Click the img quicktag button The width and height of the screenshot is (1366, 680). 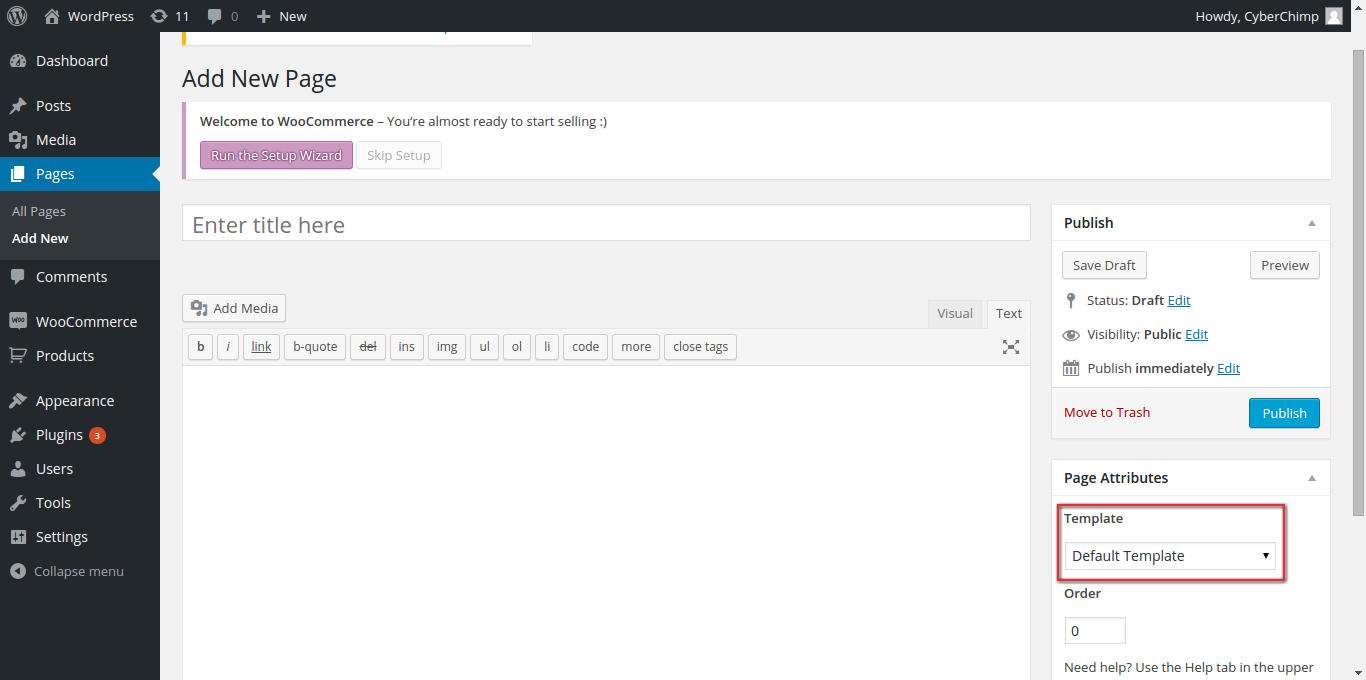click(447, 347)
